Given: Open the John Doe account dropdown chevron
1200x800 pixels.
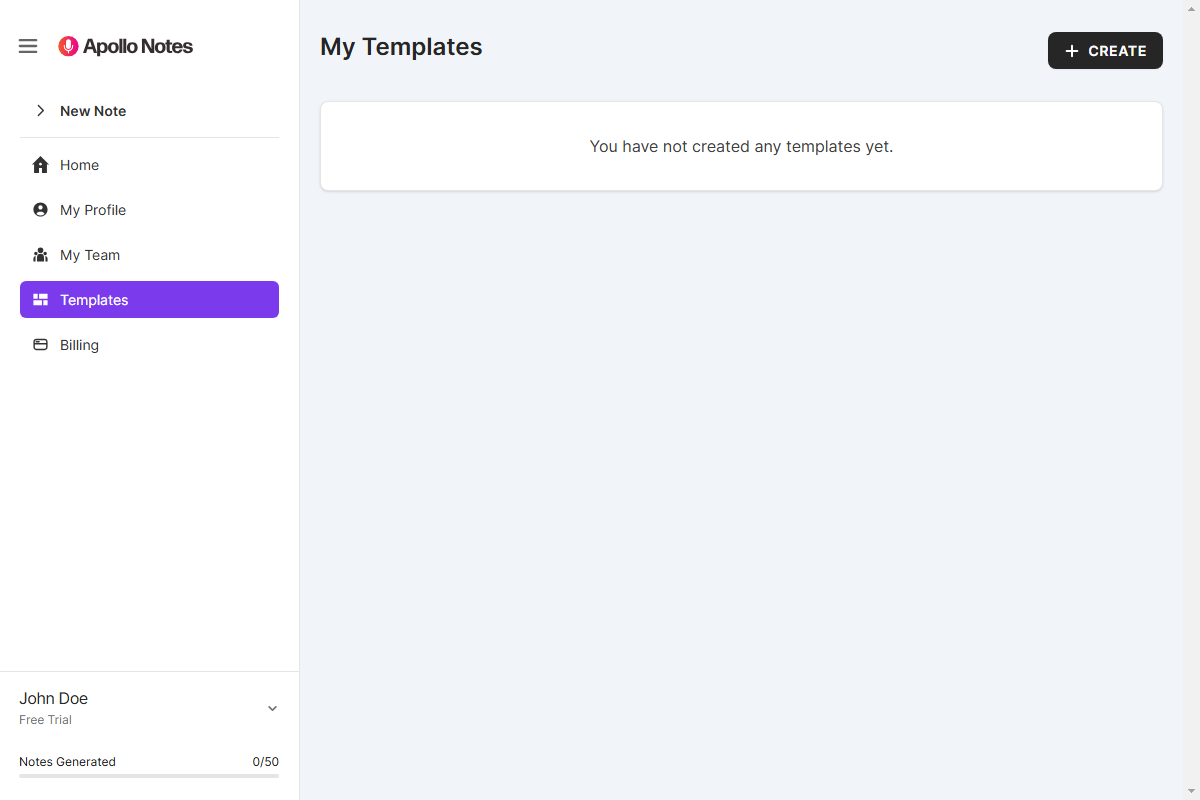Looking at the screenshot, I should click(x=272, y=707).
